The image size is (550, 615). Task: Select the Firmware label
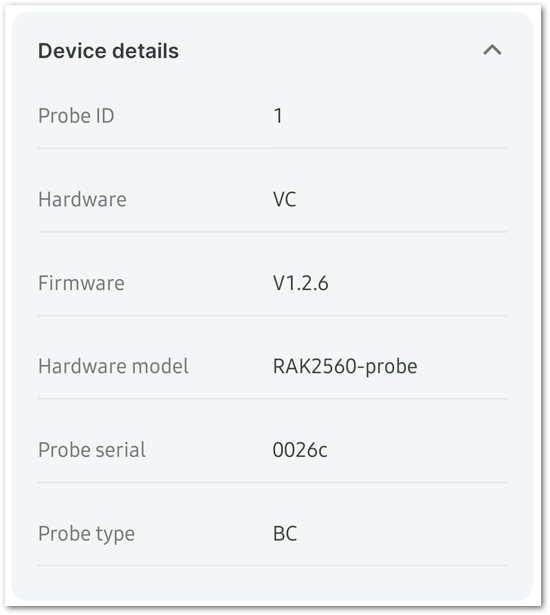coord(81,283)
